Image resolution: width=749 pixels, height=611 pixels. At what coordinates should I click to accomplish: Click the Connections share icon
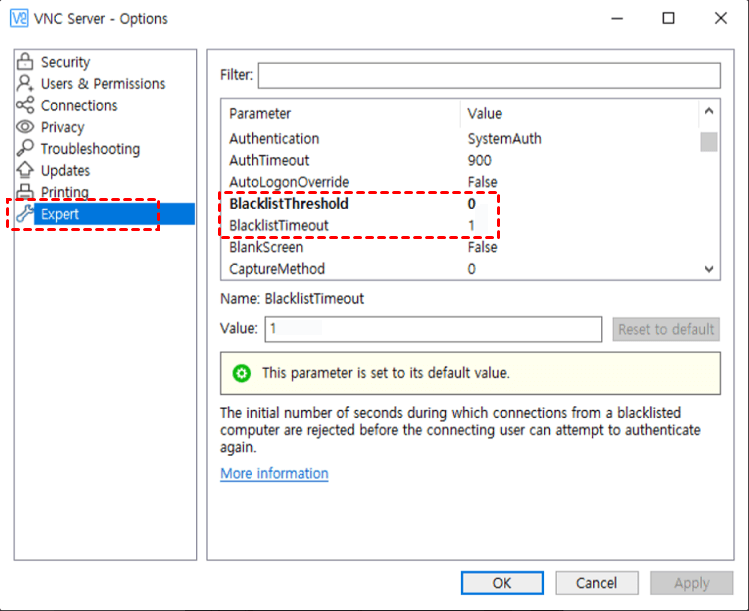(x=25, y=105)
